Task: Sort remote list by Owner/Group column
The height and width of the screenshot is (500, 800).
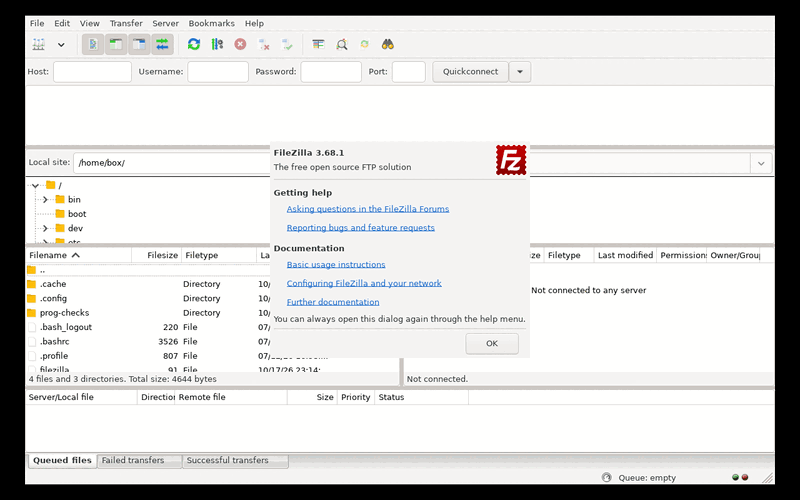Action: point(734,255)
